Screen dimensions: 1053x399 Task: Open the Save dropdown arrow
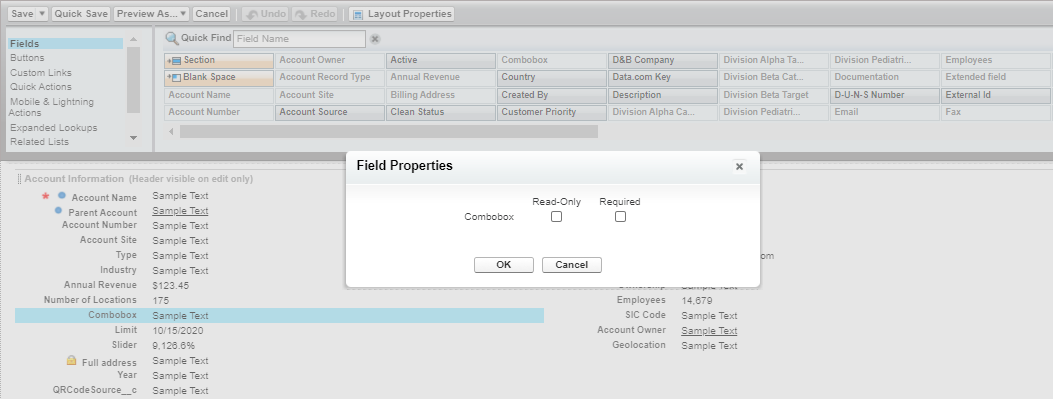[42, 13]
